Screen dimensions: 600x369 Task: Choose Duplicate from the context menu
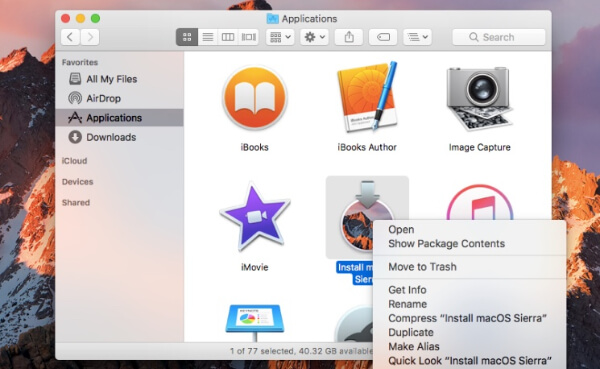470,332
